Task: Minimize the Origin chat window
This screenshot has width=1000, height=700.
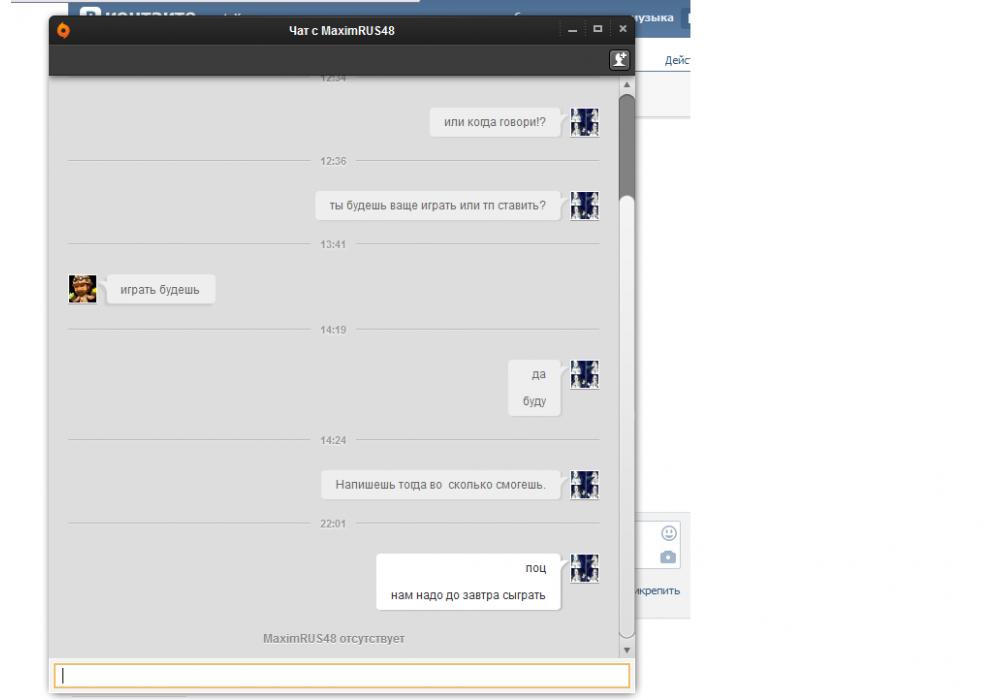Action: [573, 29]
